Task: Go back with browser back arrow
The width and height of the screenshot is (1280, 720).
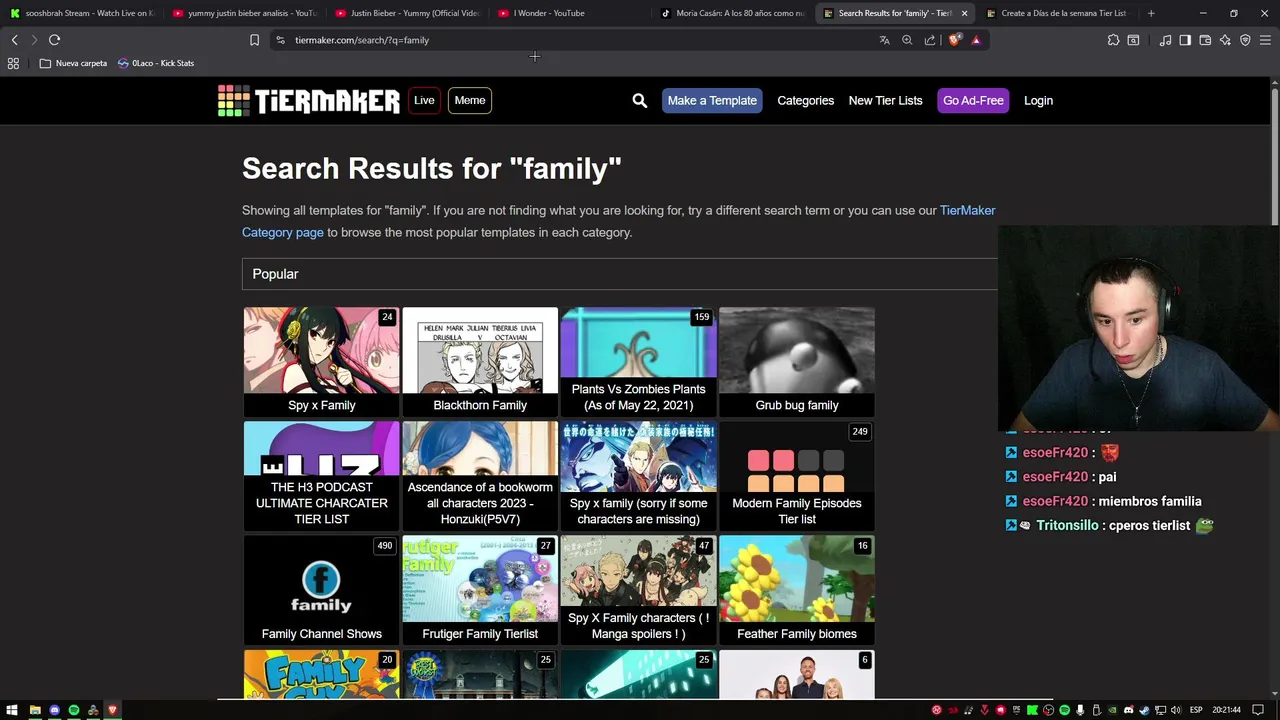Action: [14, 40]
